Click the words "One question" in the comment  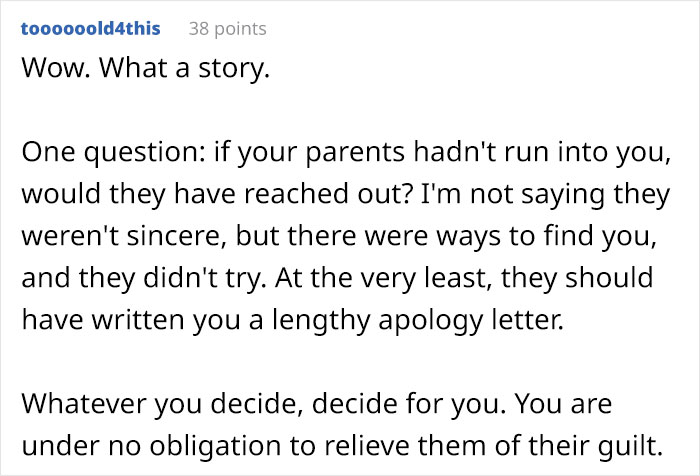click(88, 152)
